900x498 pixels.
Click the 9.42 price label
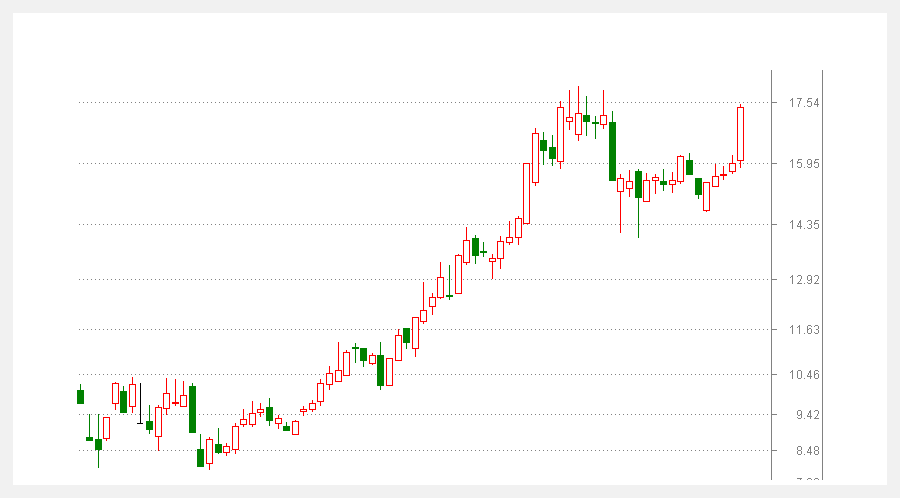[808, 415]
